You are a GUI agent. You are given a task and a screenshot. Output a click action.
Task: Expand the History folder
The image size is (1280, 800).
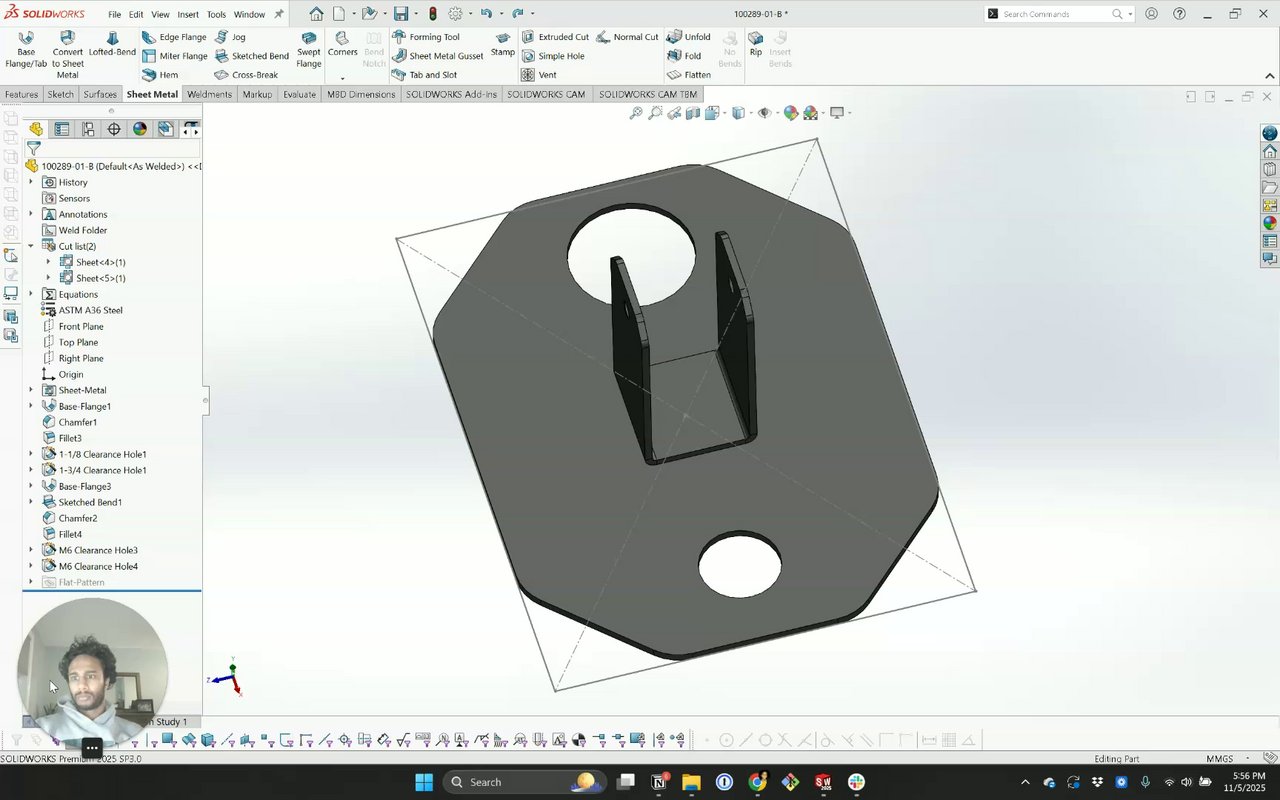point(31,182)
